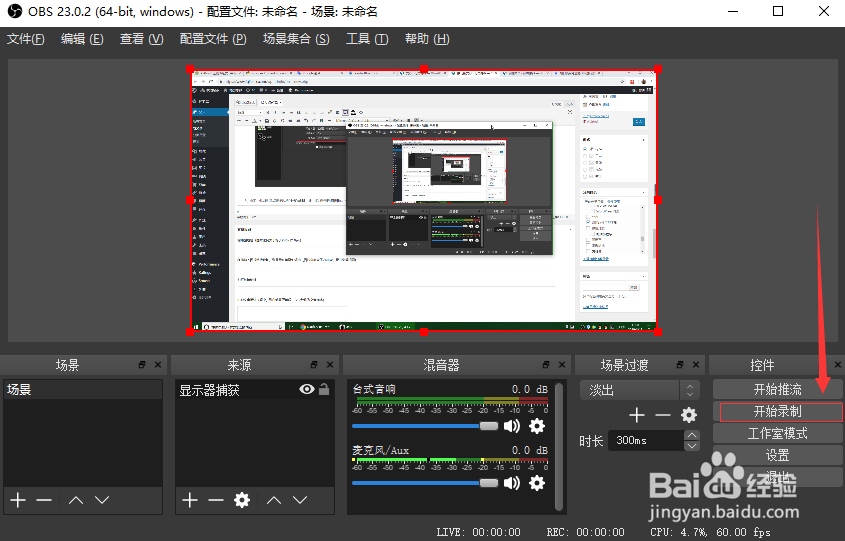
Task: Click 开始推流 button
Action: [778, 389]
